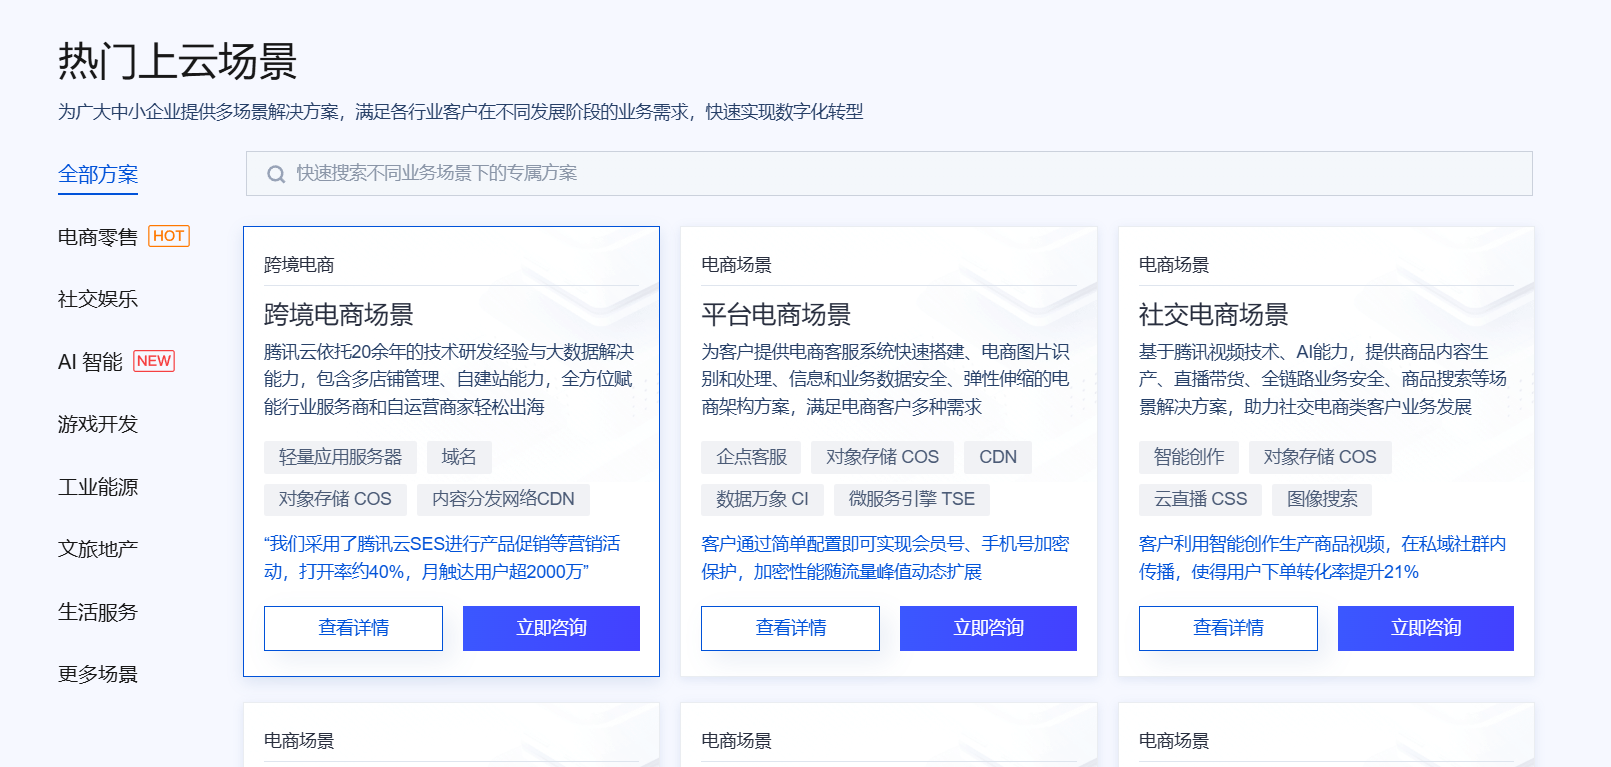The width and height of the screenshot is (1611, 767).
Task: View details for 平台电商场景
Action: pyautogui.click(x=790, y=628)
